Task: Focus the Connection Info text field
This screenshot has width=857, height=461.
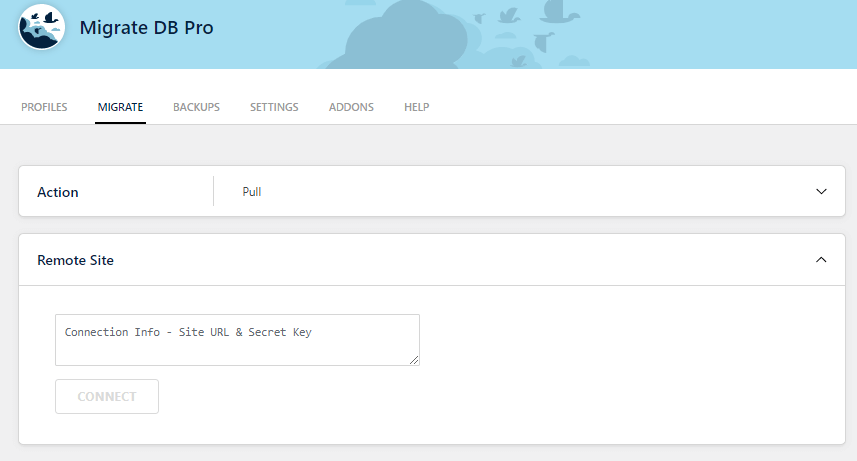Action: pos(237,340)
